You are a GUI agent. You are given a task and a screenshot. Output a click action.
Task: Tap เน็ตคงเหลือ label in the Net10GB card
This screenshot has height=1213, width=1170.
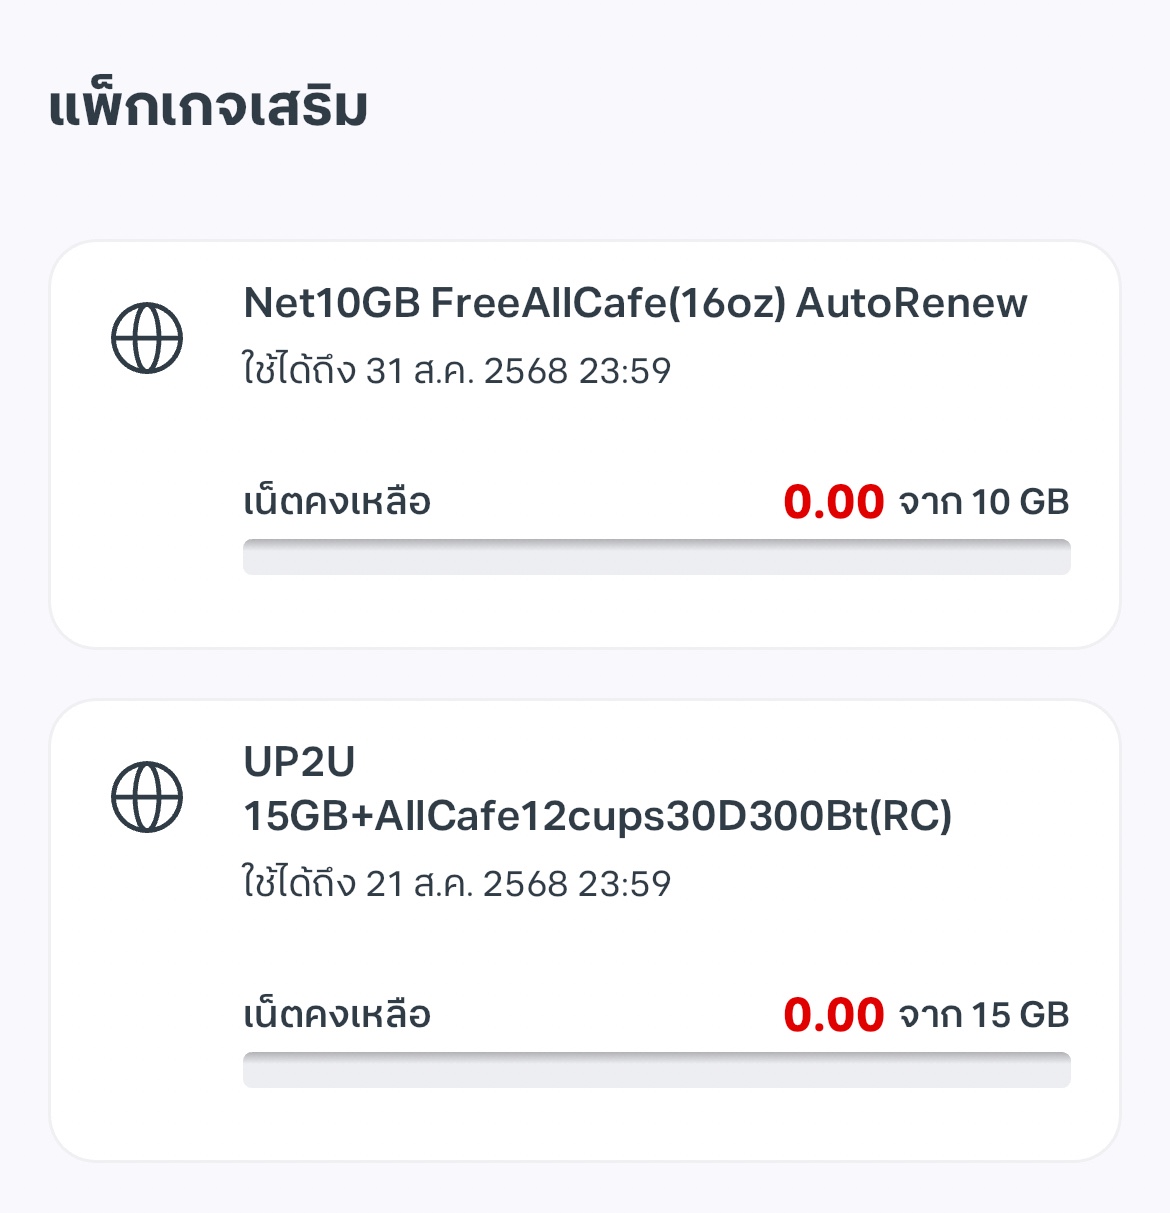click(x=337, y=500)
